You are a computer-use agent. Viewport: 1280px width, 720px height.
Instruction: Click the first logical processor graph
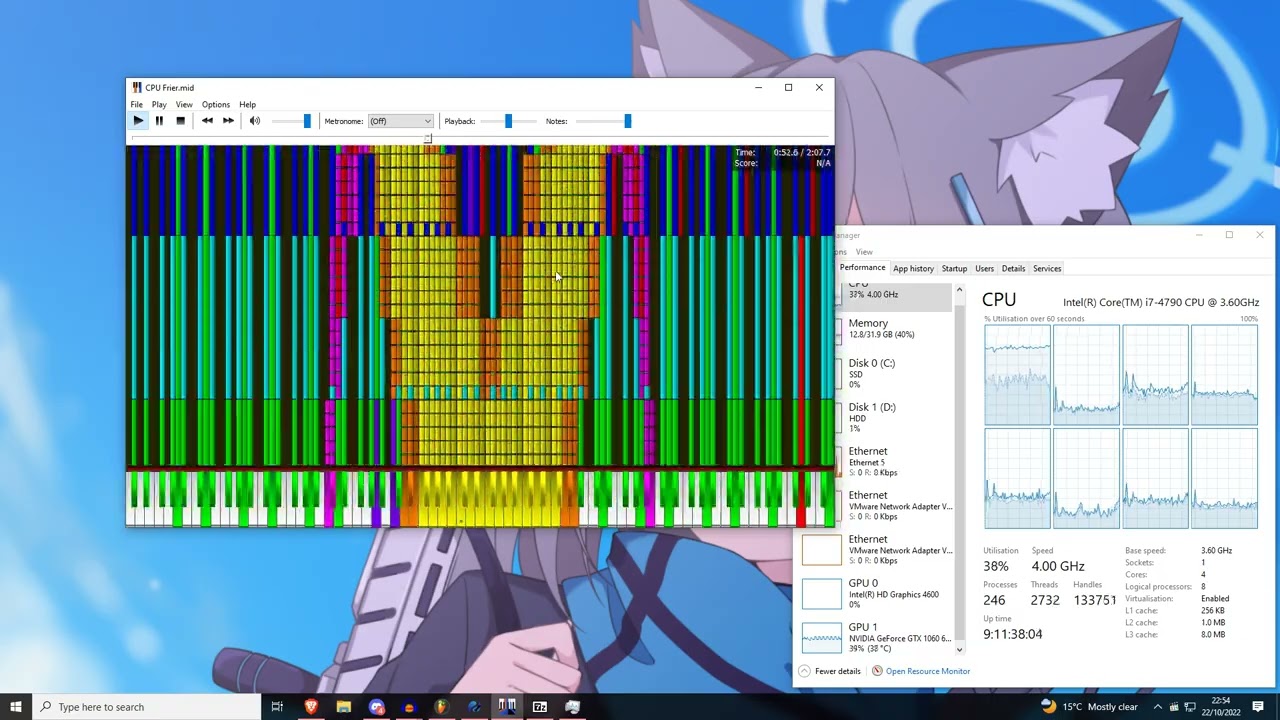(x=1017, y=375)
